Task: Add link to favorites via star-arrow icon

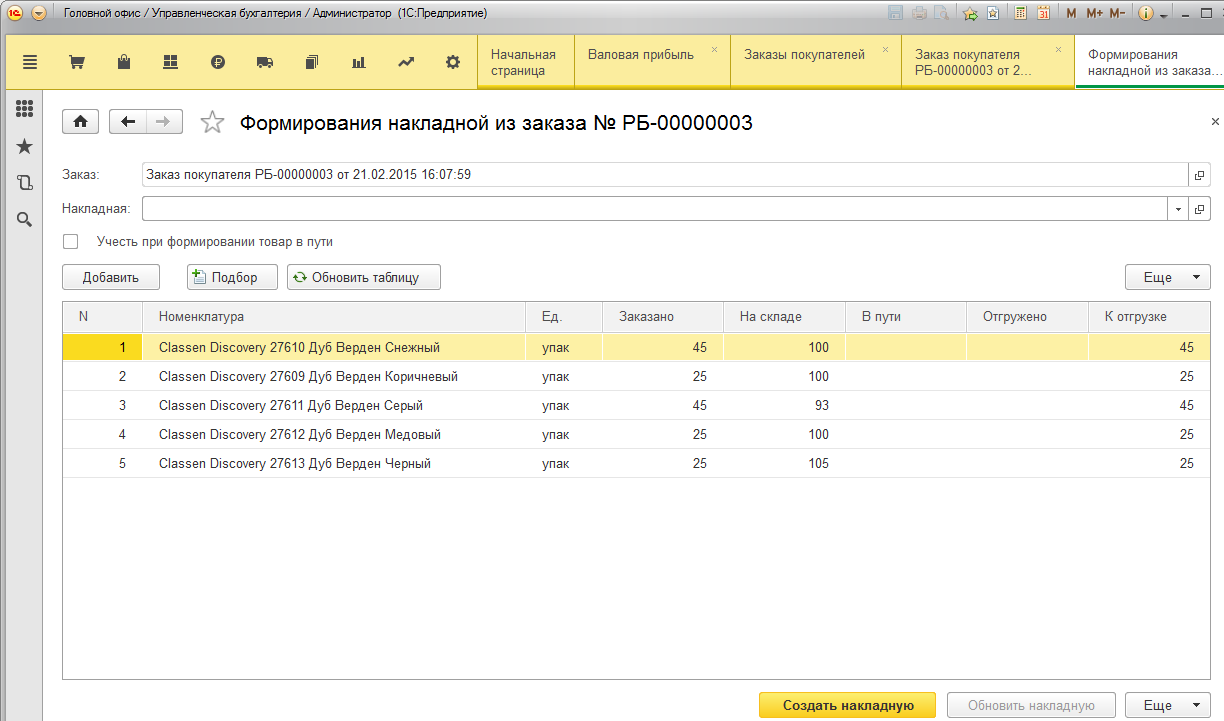Action: tap(970, 13)
